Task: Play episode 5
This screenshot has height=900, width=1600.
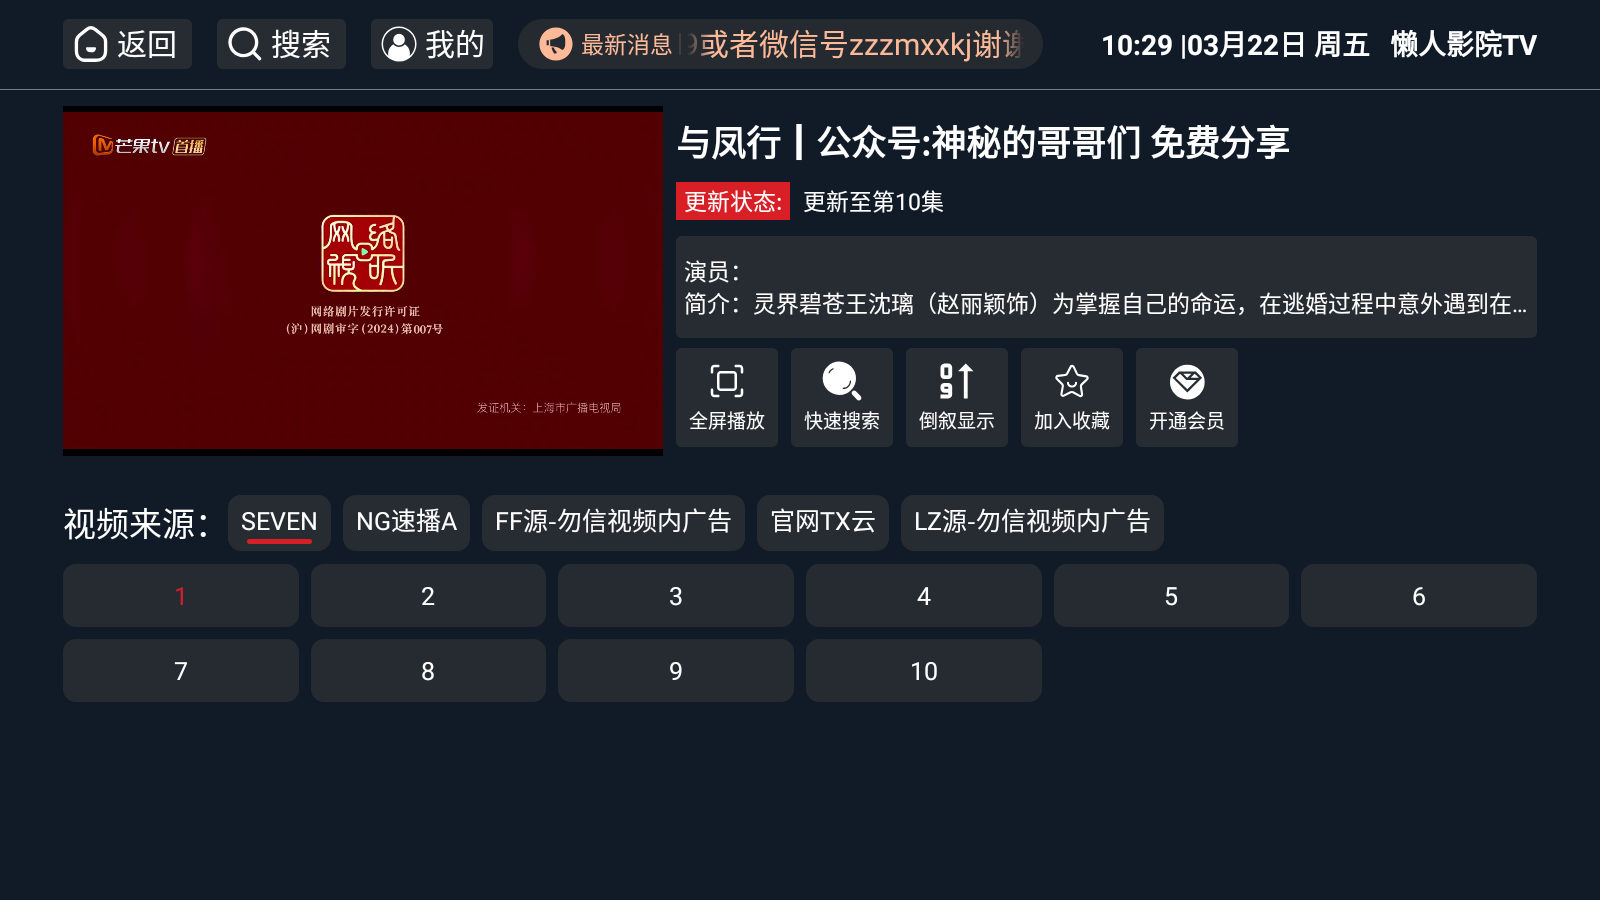Action: [1171, 596]
